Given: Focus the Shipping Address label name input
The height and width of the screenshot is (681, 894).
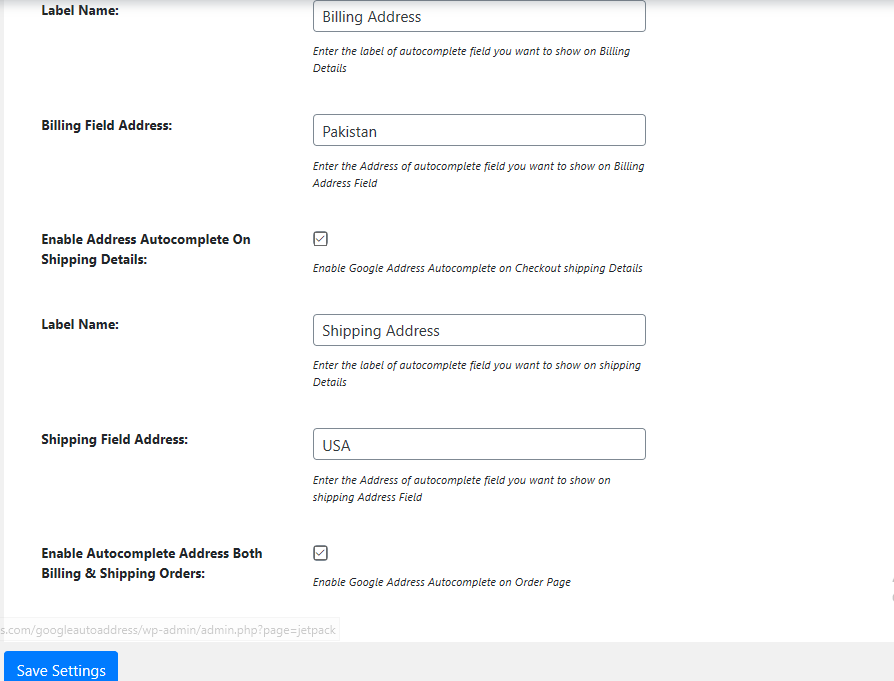Looking at the screenshot, I should pos(478,330).
